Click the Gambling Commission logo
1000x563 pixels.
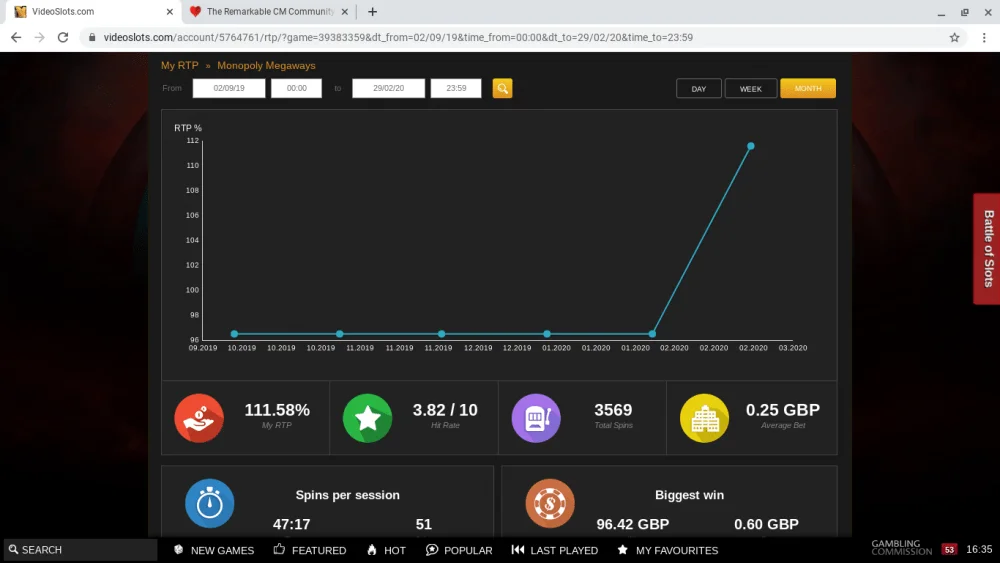pyautogui.click(x=901, y=548)
